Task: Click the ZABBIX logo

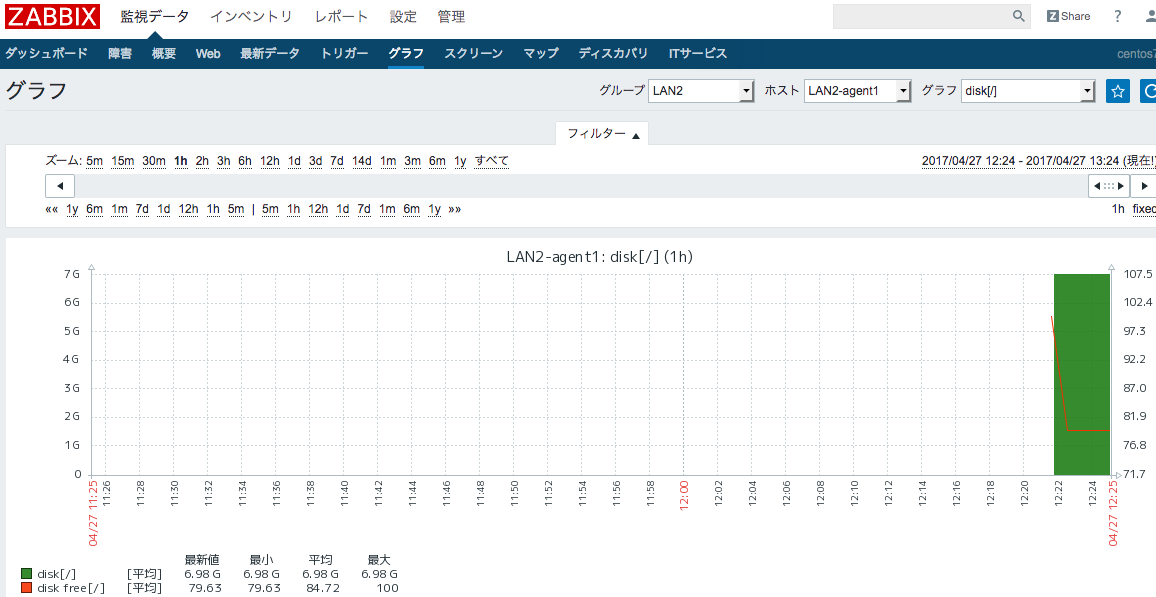Action: pyautogui.click(x=52, y=15)
